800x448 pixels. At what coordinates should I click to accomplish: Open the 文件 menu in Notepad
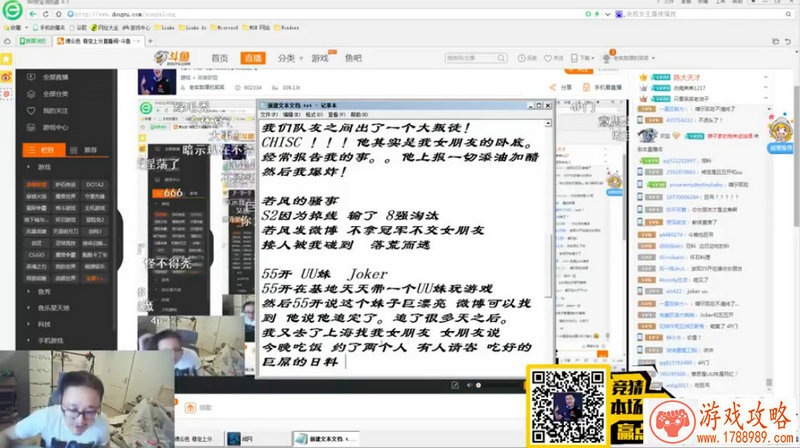[x=269, y=115]
